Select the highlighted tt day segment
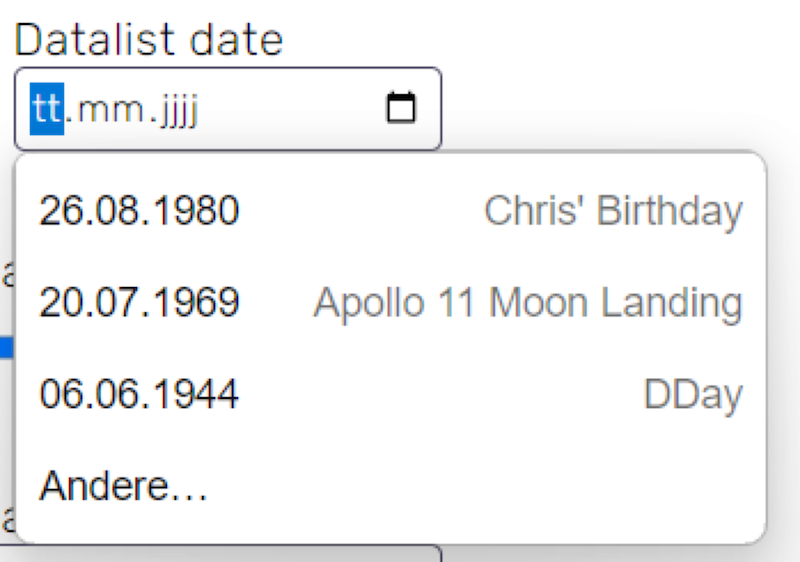800x562 pixels. tap(47, 109)
